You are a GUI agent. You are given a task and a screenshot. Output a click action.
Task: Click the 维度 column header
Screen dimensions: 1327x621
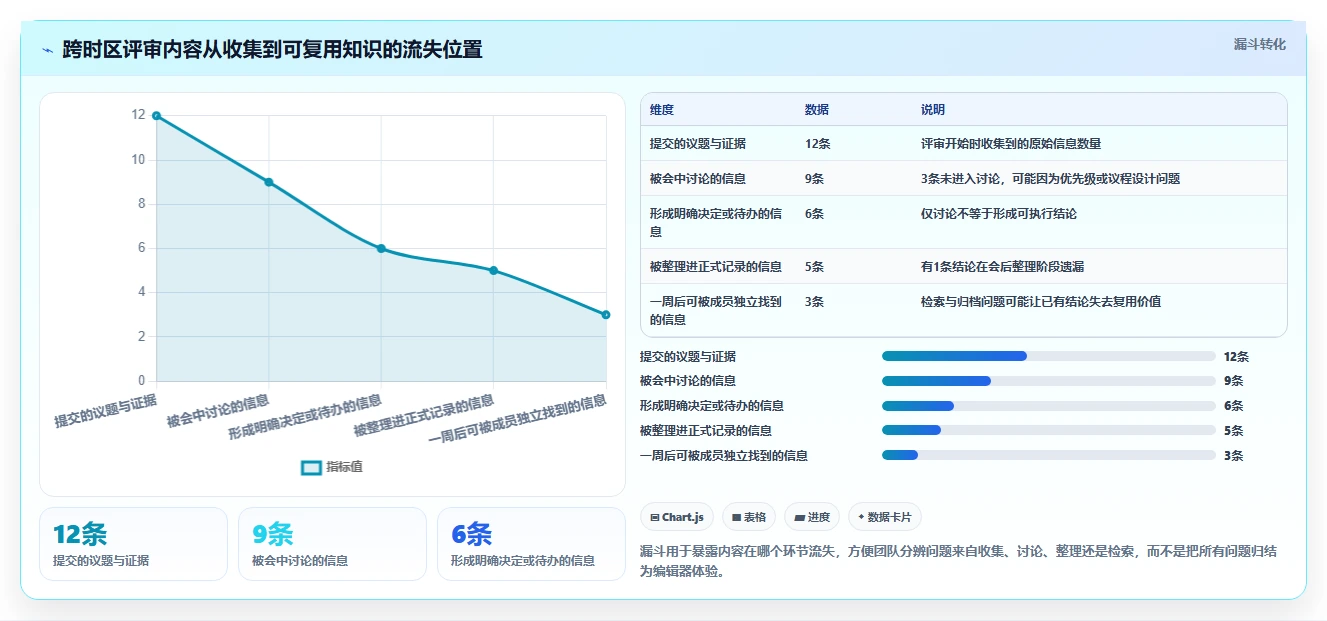coord(662,110)
